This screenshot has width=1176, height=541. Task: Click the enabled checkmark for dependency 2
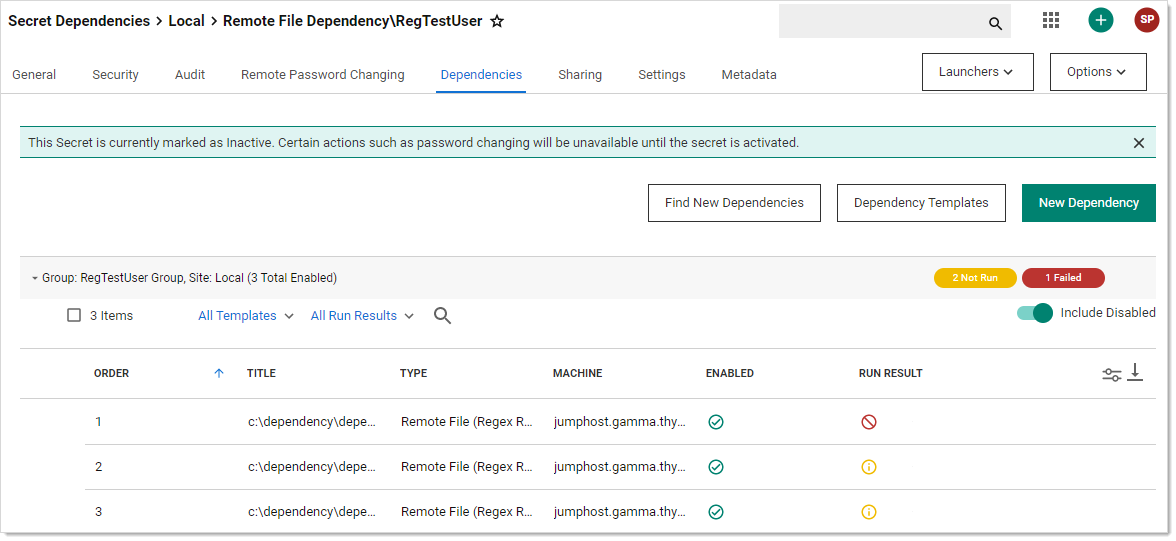(x=716, y=467)
